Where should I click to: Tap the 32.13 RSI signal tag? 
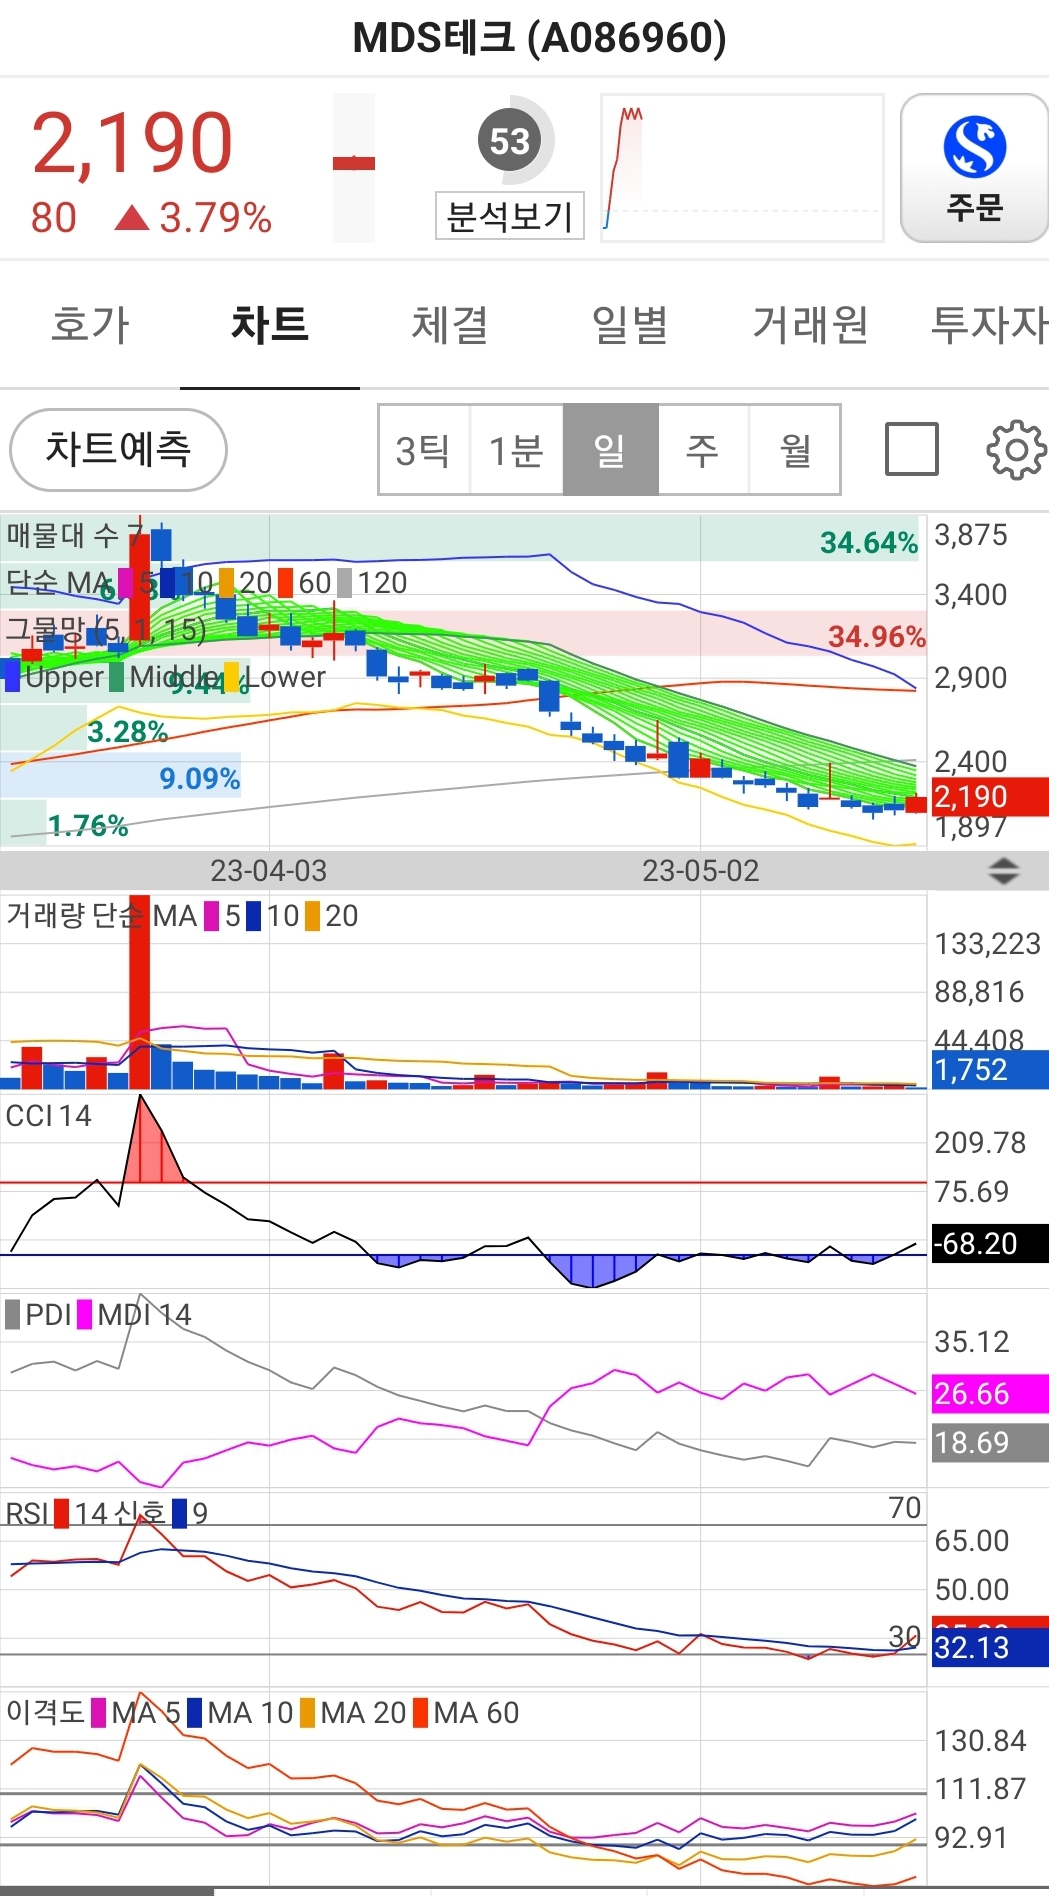point(990,1648)
